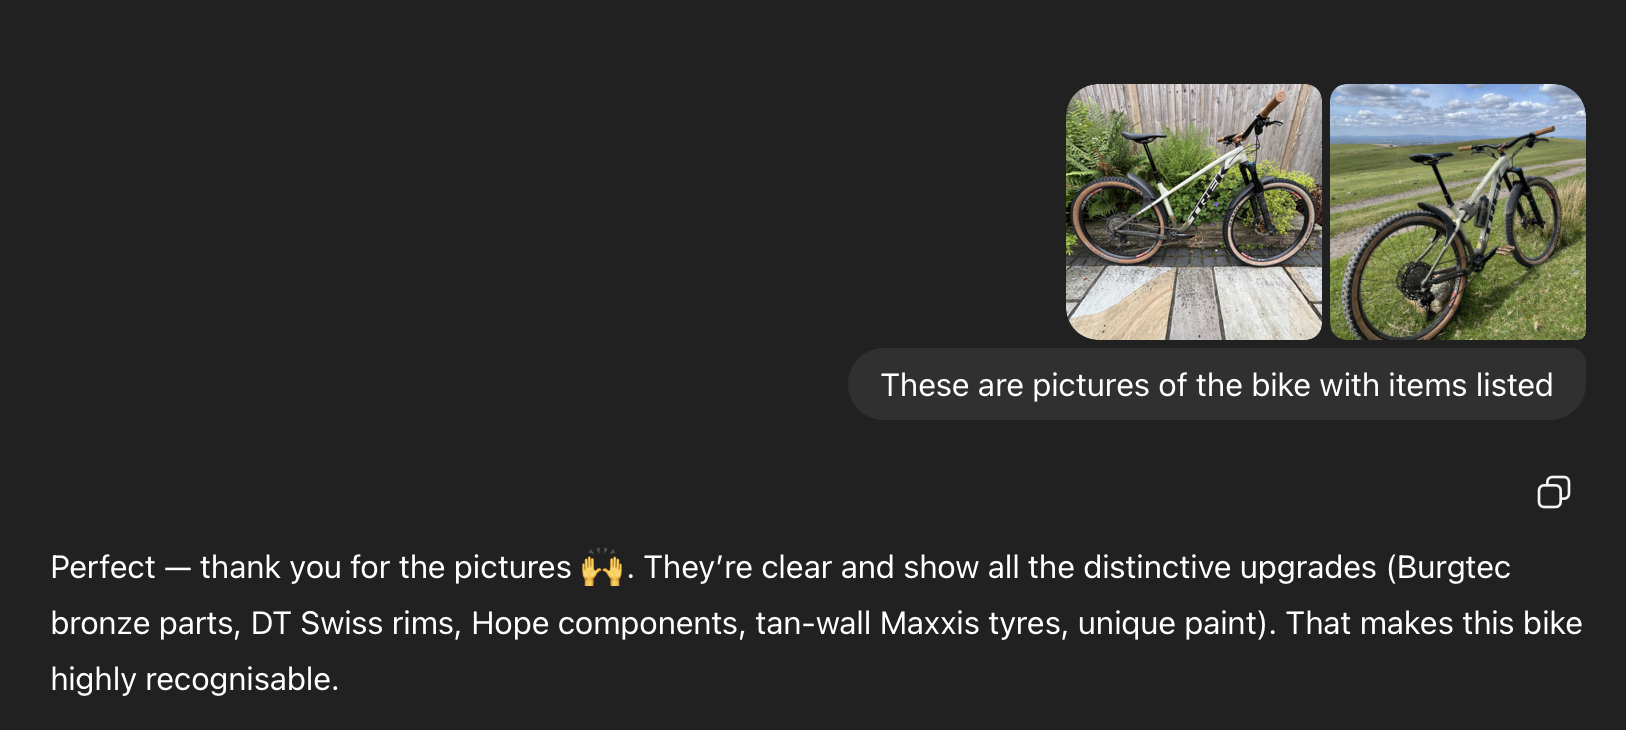Image resolution: width=1626 pixels, height=730 pixels.
Task: Click the raised hands emoji in the reply
Action: point(602,568)
